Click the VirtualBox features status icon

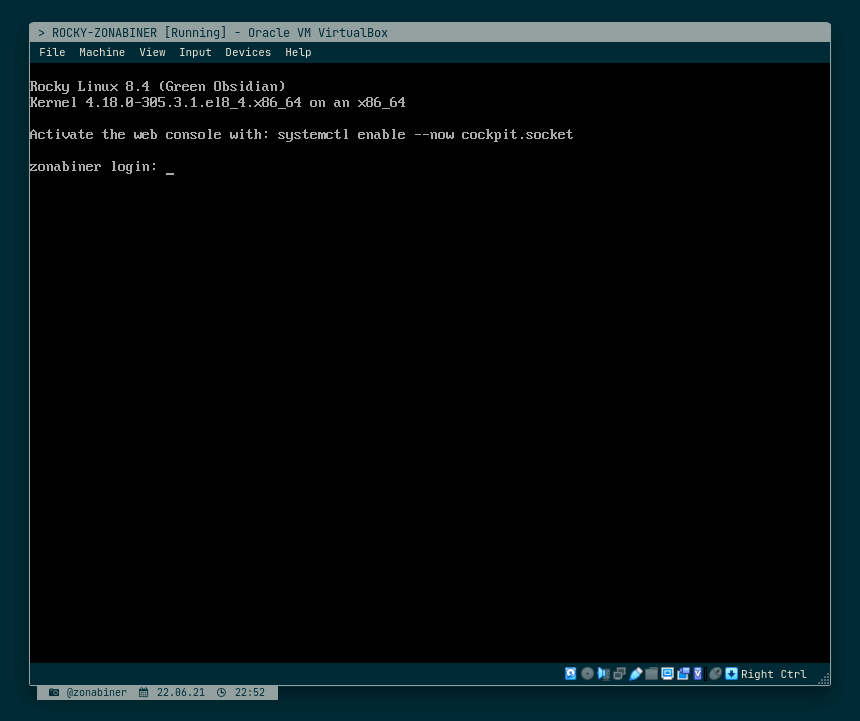point(698,673)
